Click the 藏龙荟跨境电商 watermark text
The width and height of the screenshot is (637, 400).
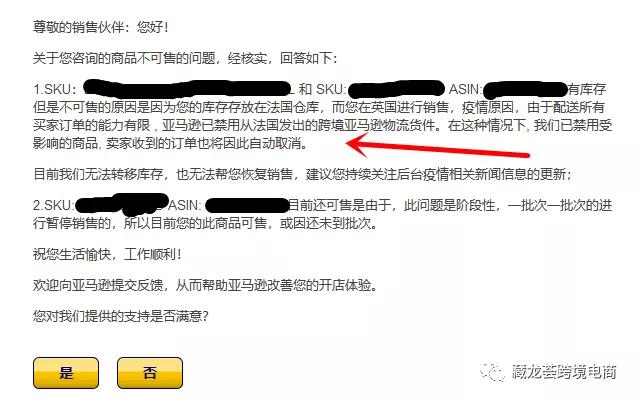(x=564, y=372)
